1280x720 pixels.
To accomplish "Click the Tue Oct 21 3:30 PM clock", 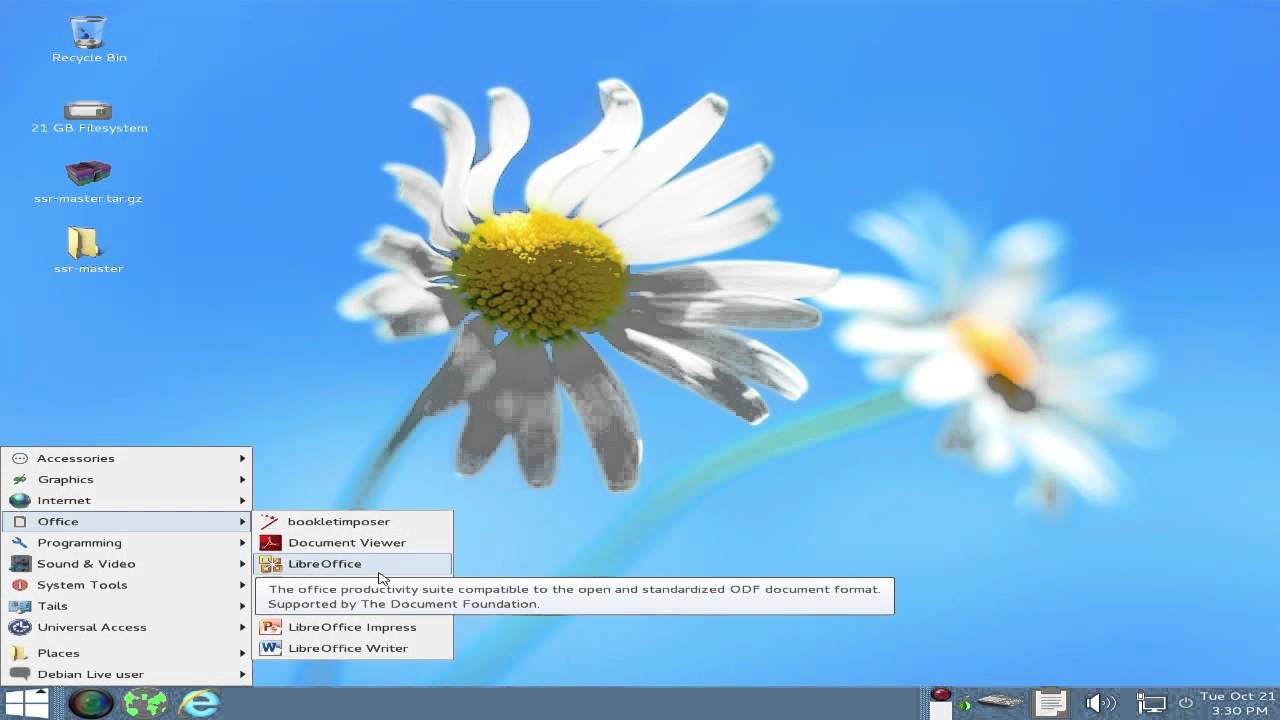I will (1238, 703).
